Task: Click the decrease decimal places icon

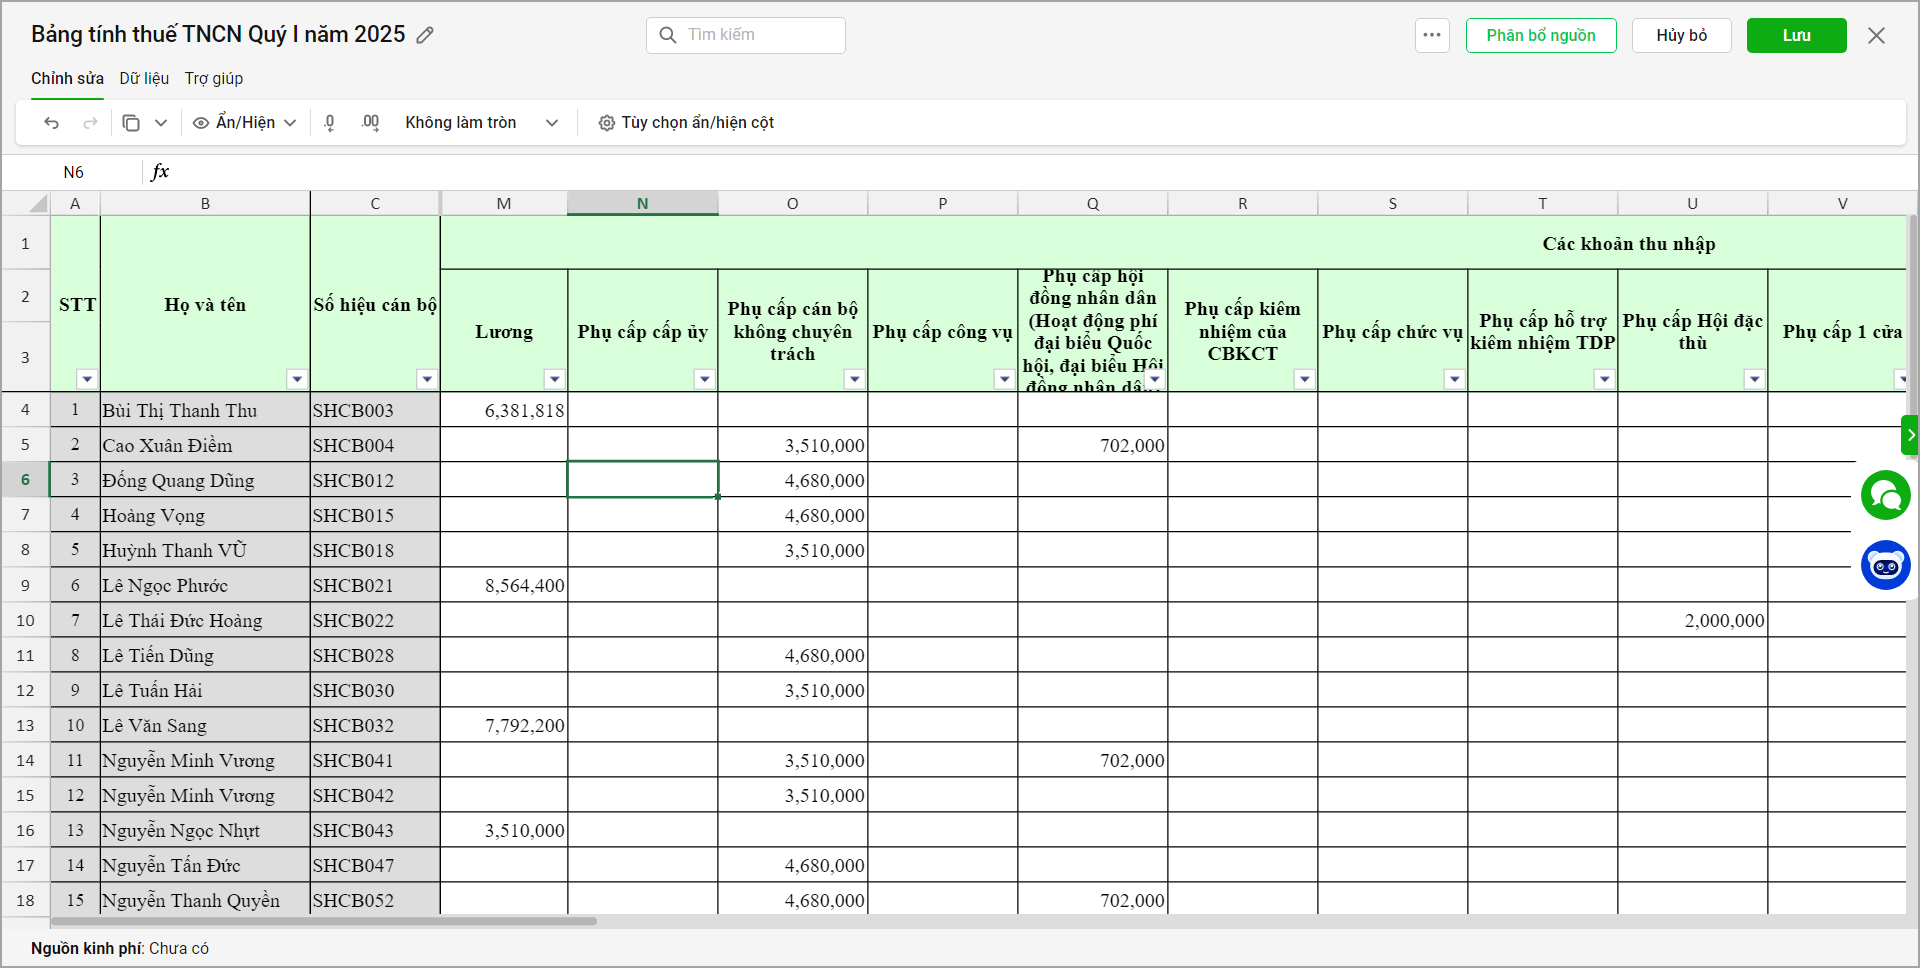Action: tap(330, 123)
